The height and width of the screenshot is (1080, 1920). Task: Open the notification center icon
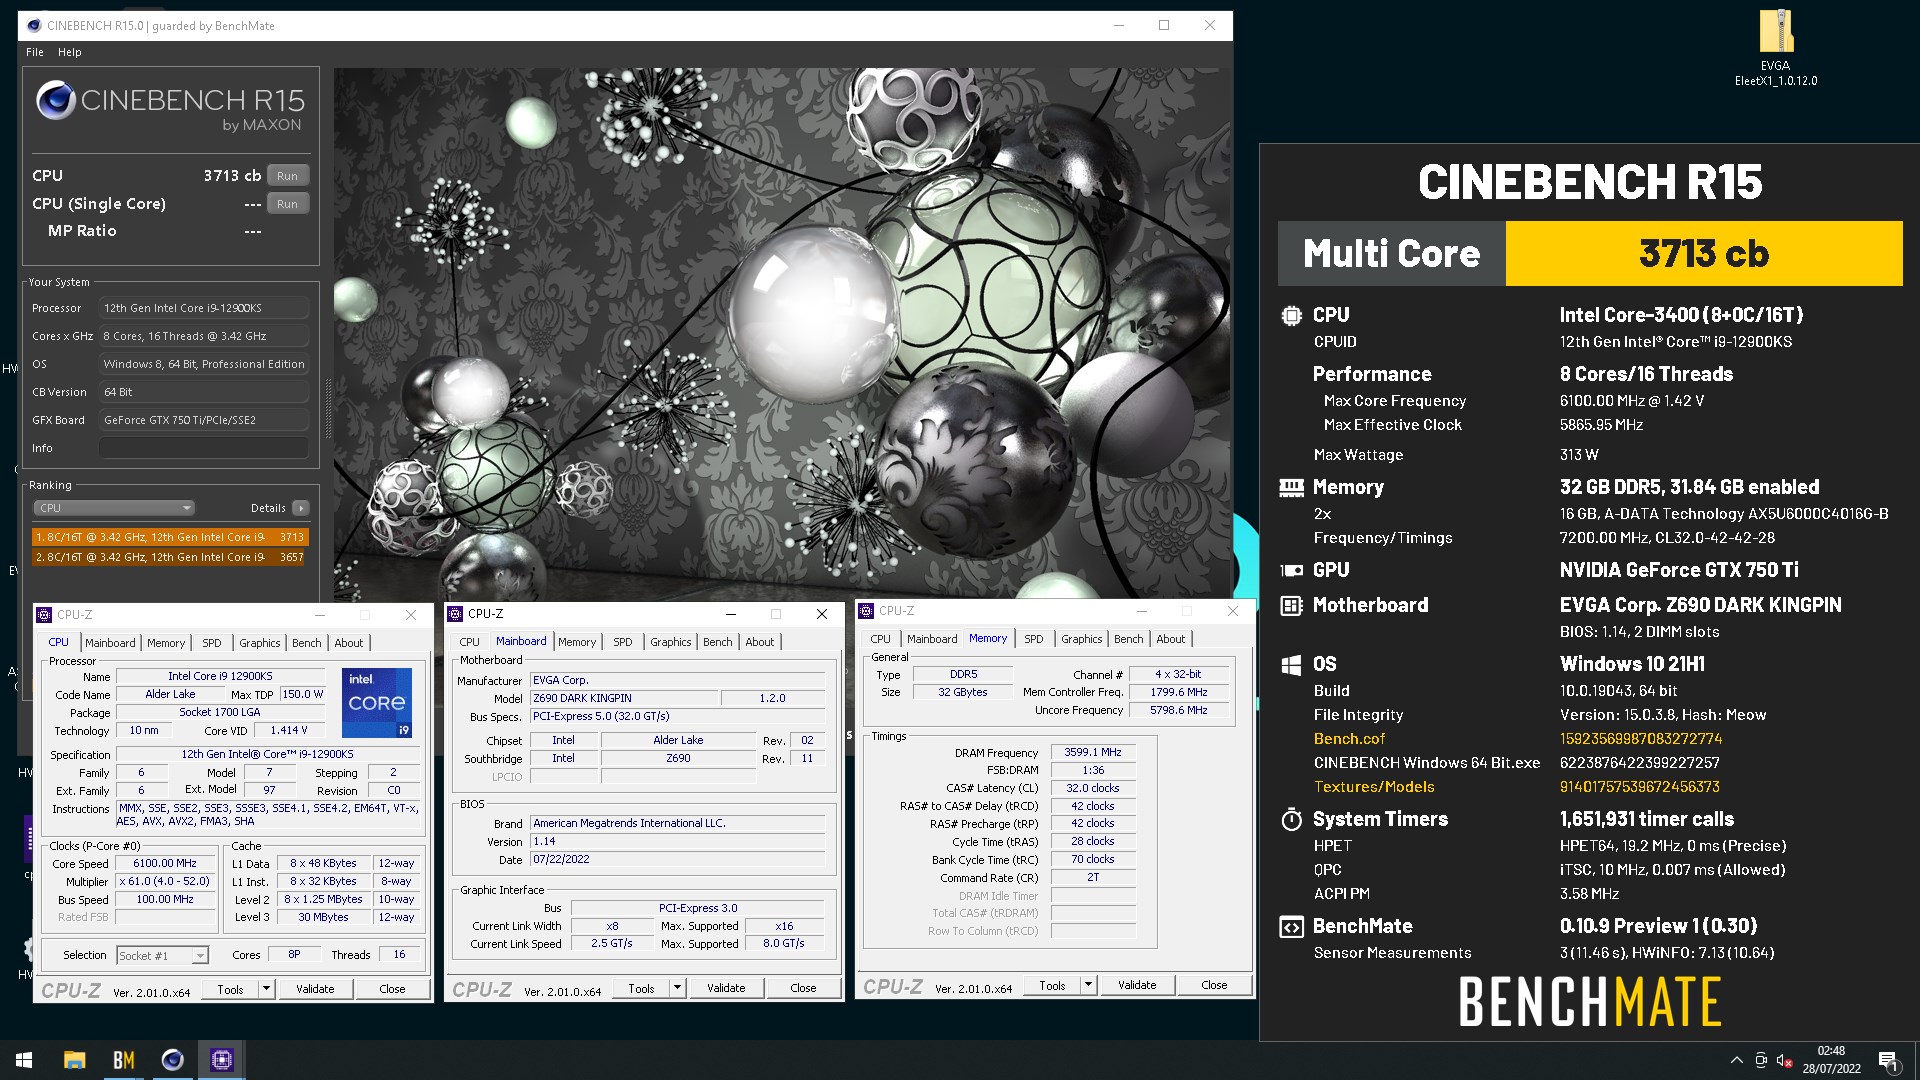(x=1888, y=1060)
